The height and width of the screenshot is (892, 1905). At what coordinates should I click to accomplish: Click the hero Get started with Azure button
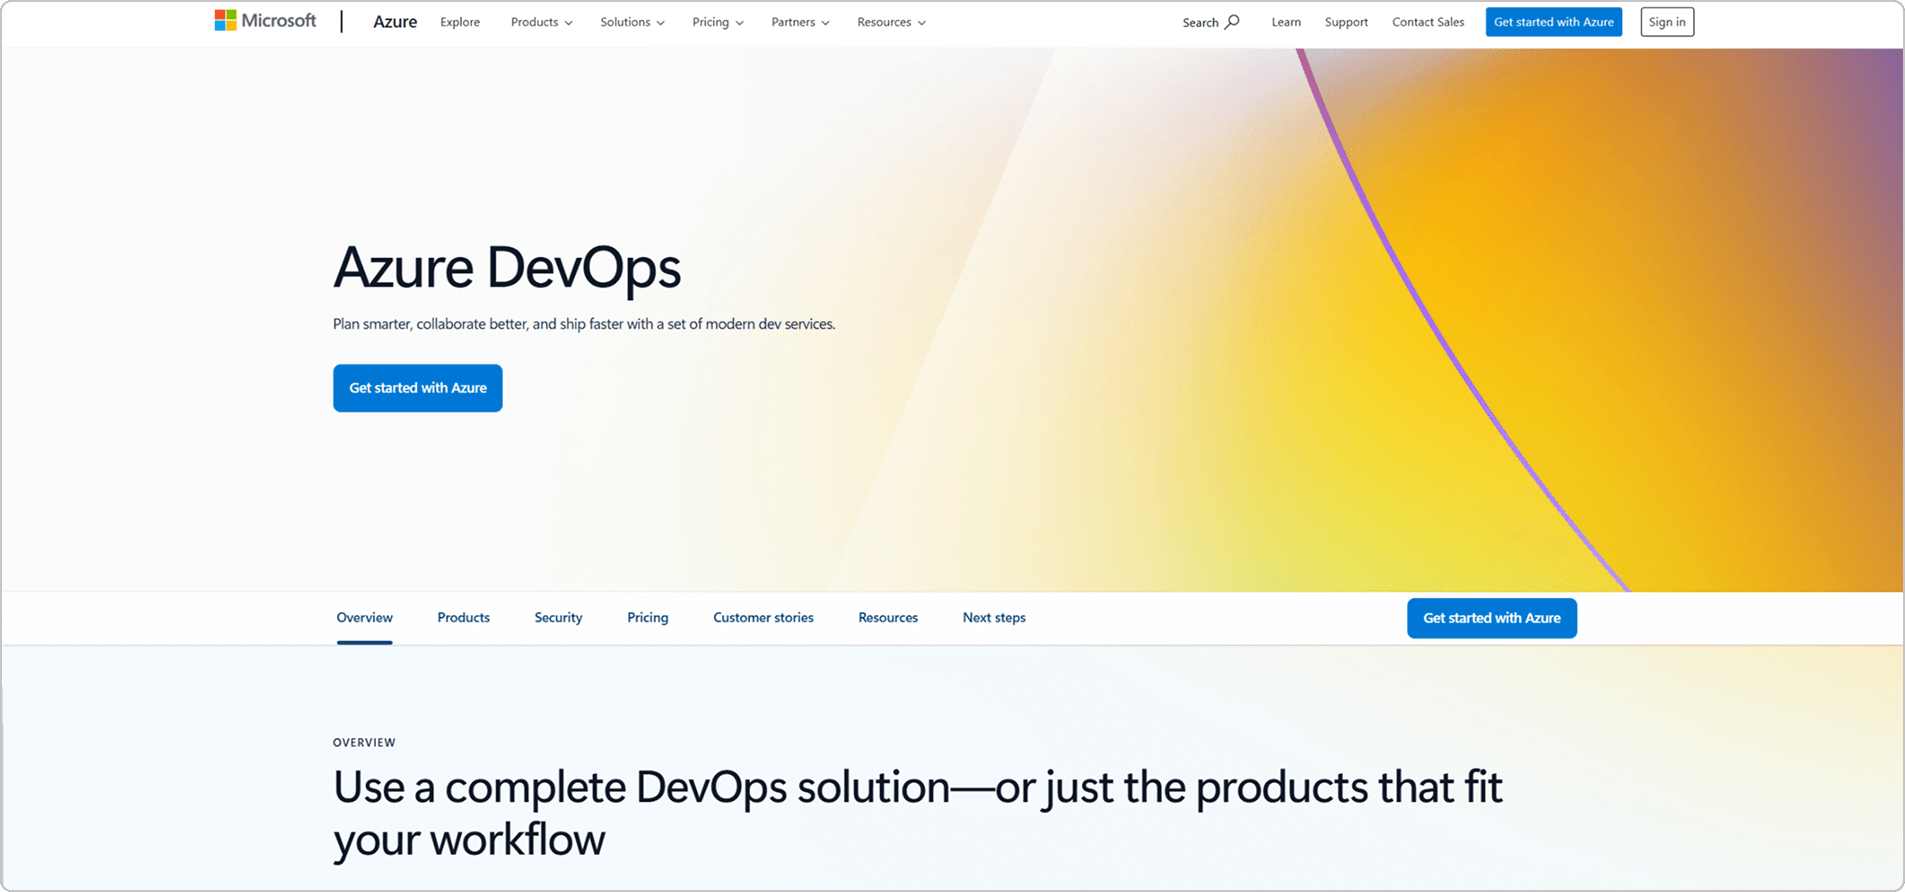(x=418, y=388)
